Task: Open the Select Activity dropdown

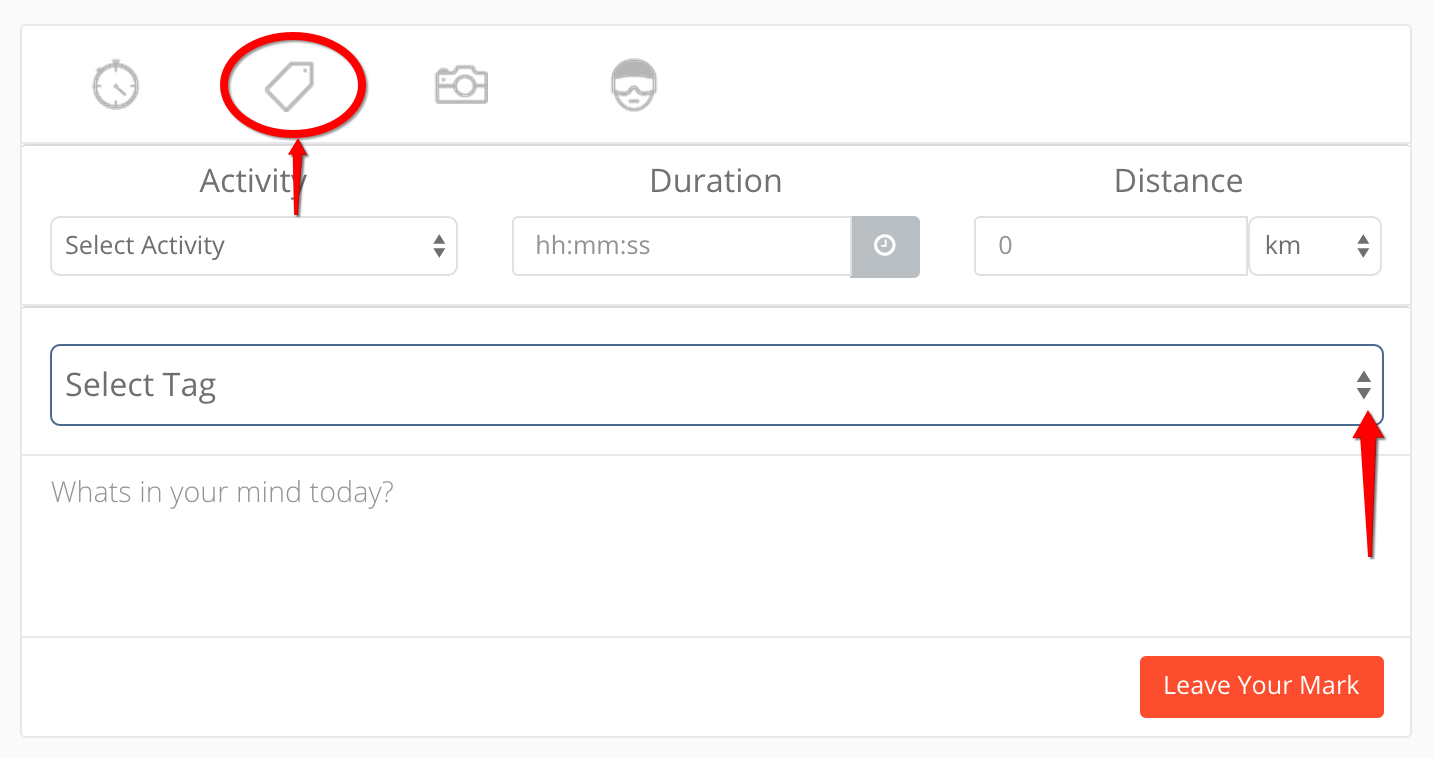Action: click(253, 246)
